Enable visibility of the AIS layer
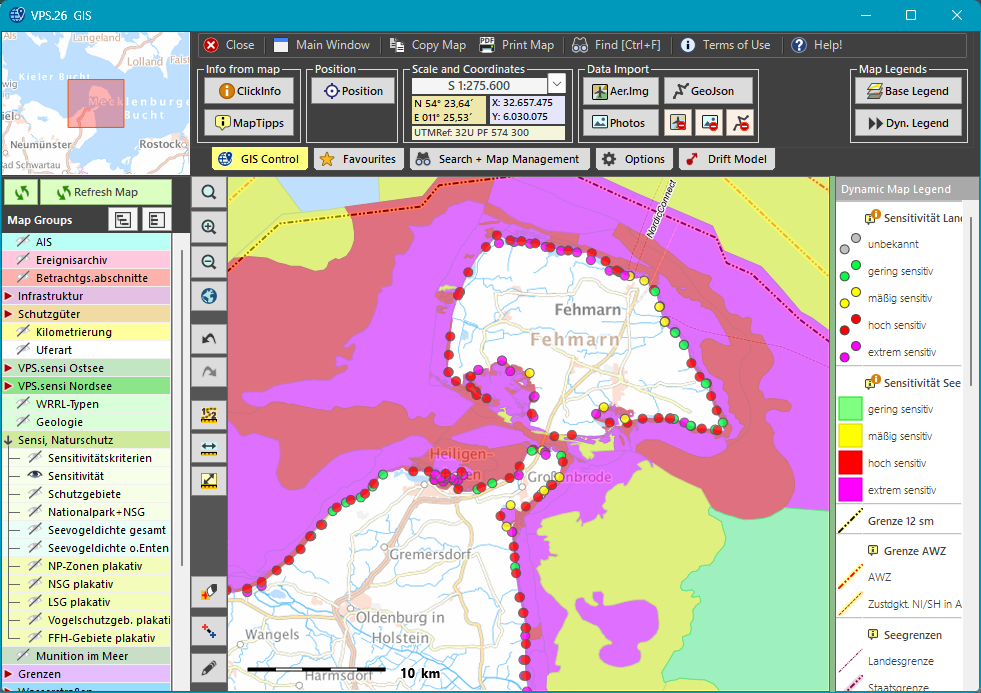 coord(23,242)
